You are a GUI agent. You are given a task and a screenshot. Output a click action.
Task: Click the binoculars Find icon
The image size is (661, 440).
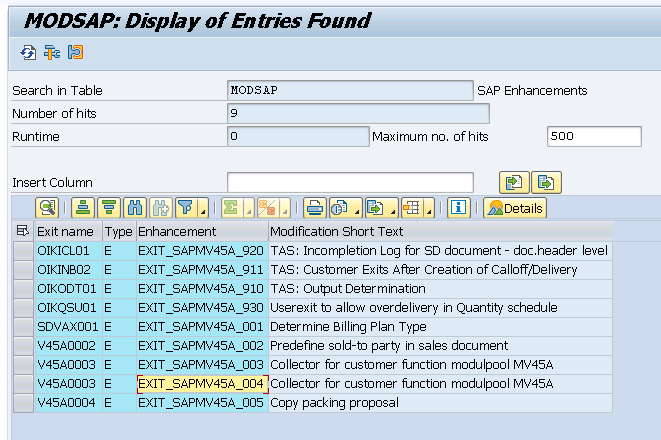pyautogui.click(x=135, y=208)
